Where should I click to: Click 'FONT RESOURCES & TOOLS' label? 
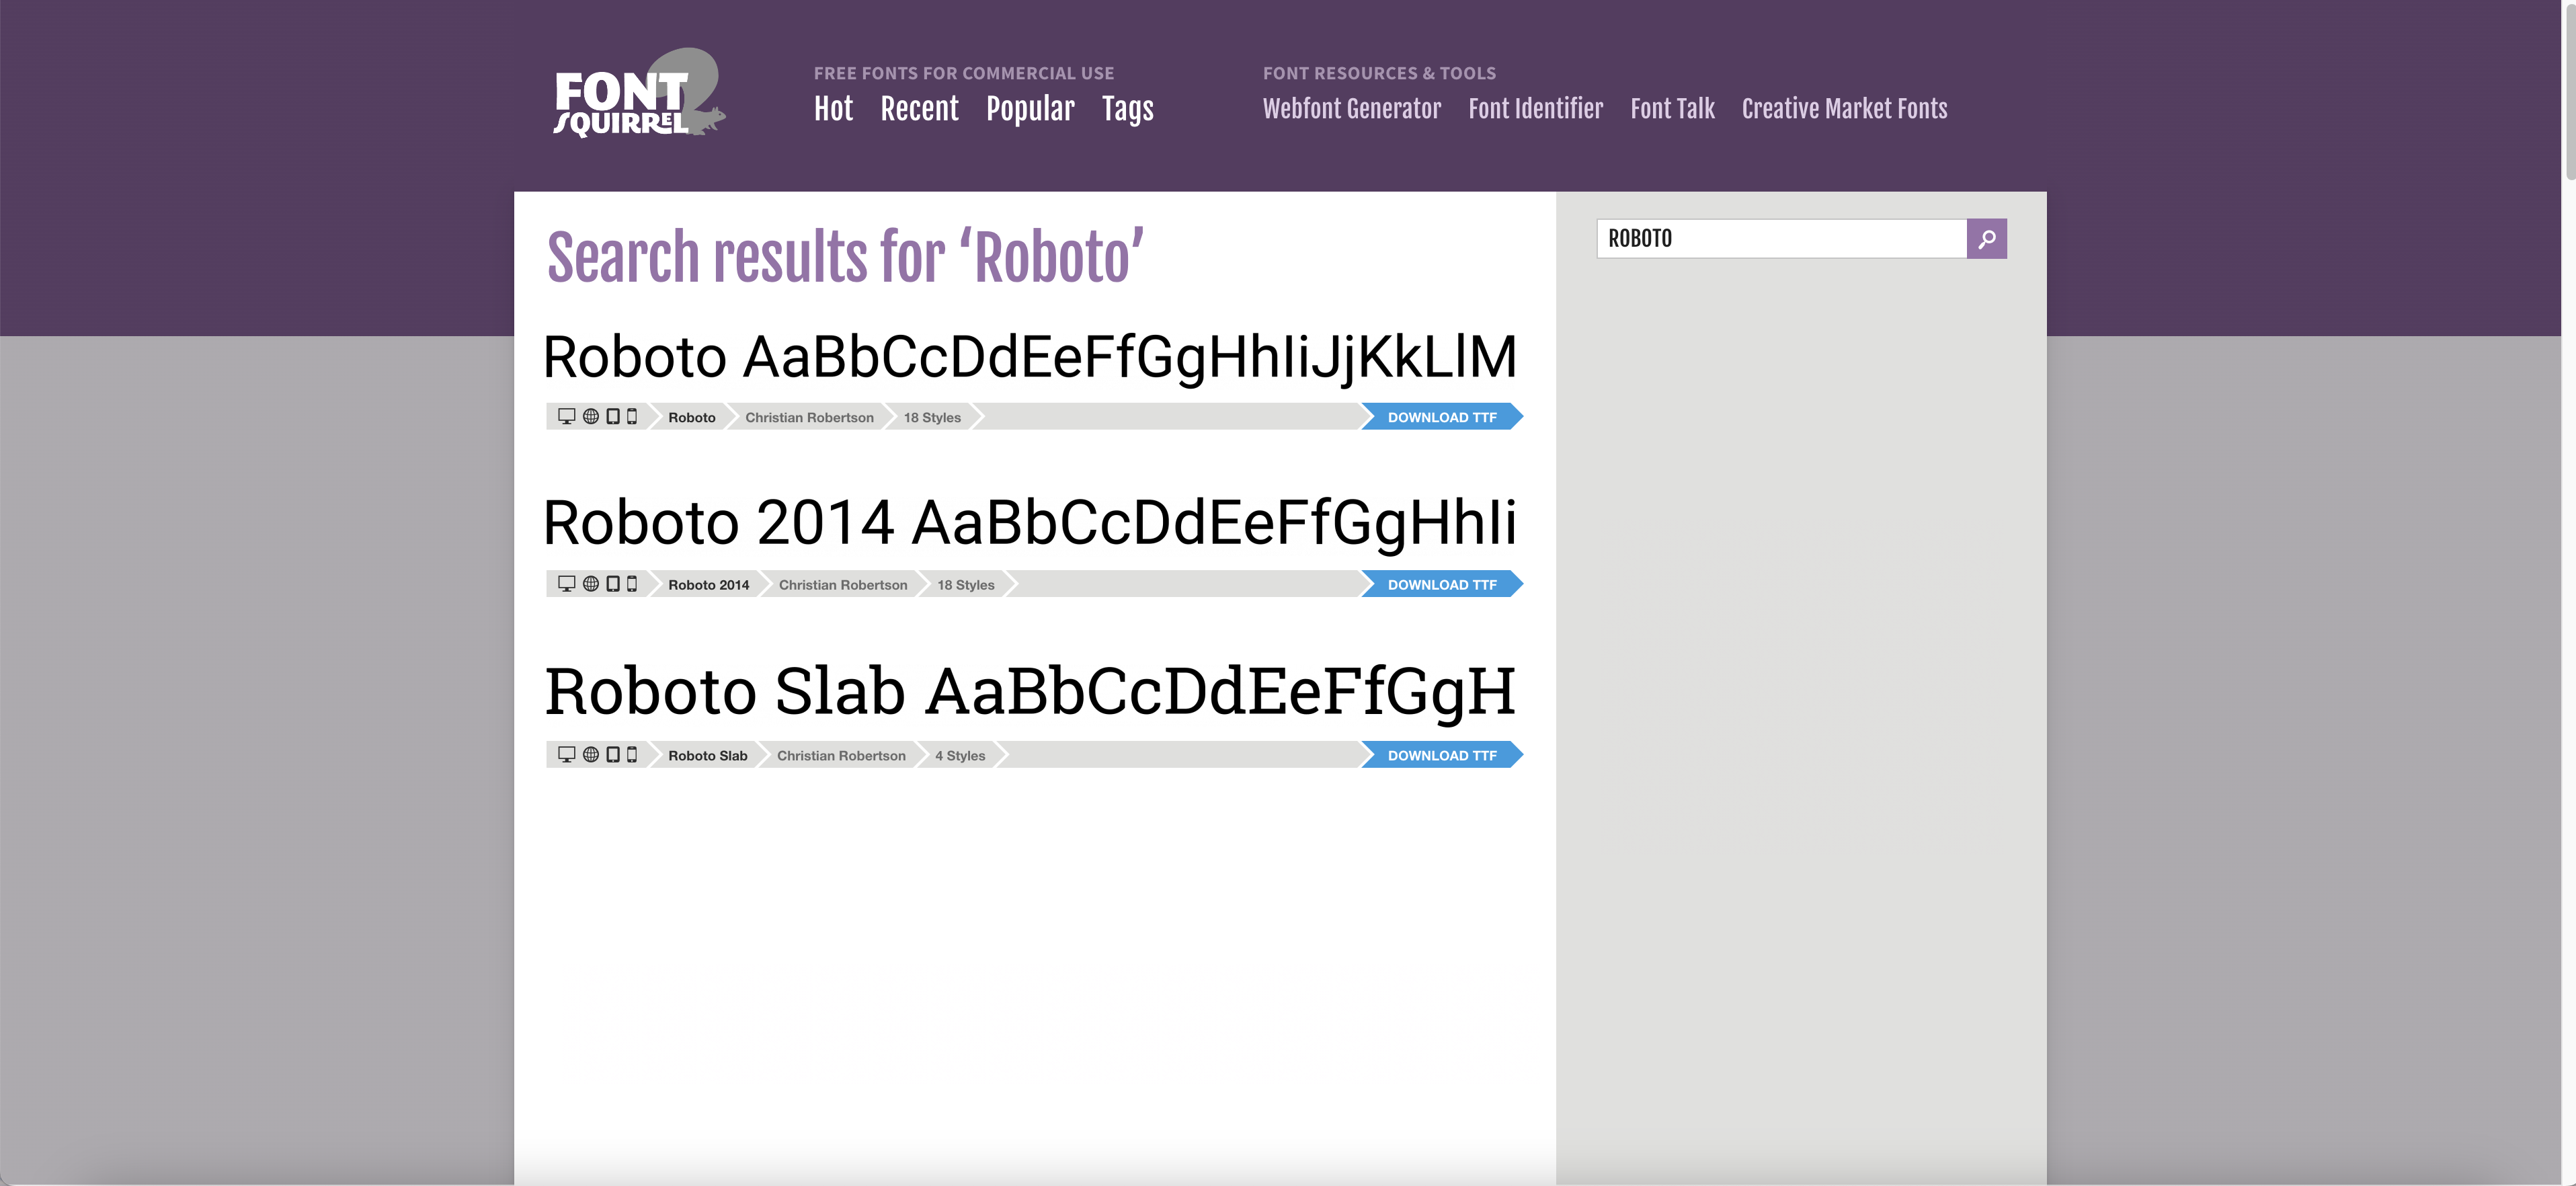1379,73
